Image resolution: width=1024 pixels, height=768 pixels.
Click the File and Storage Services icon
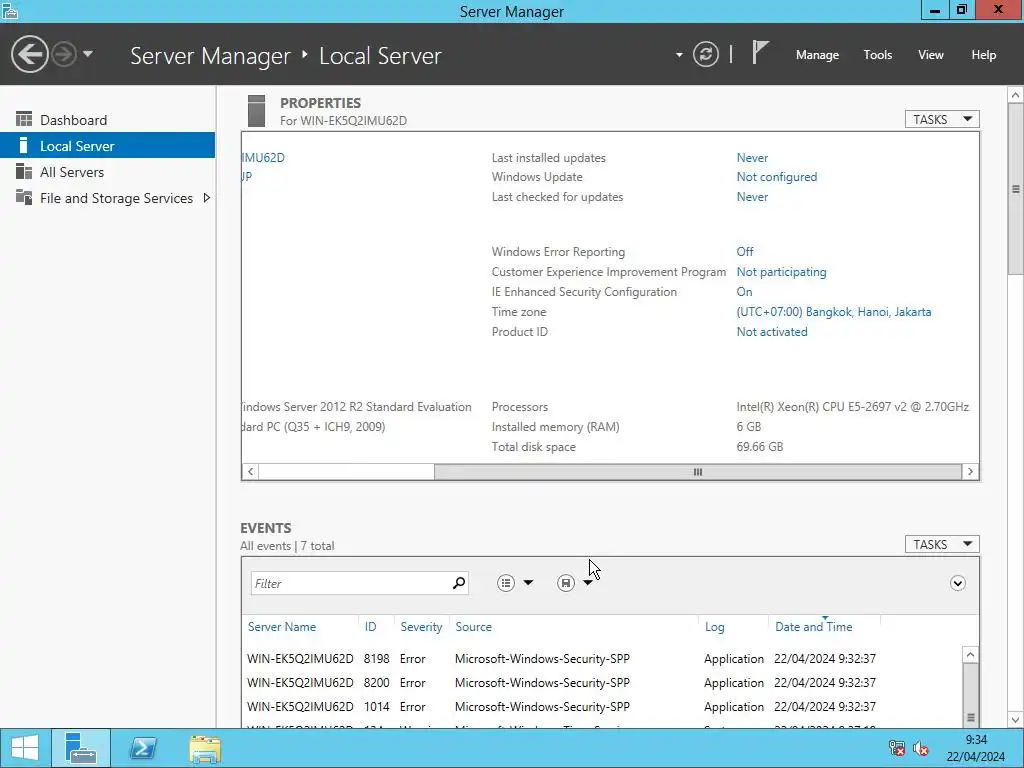tap(24, 197)
